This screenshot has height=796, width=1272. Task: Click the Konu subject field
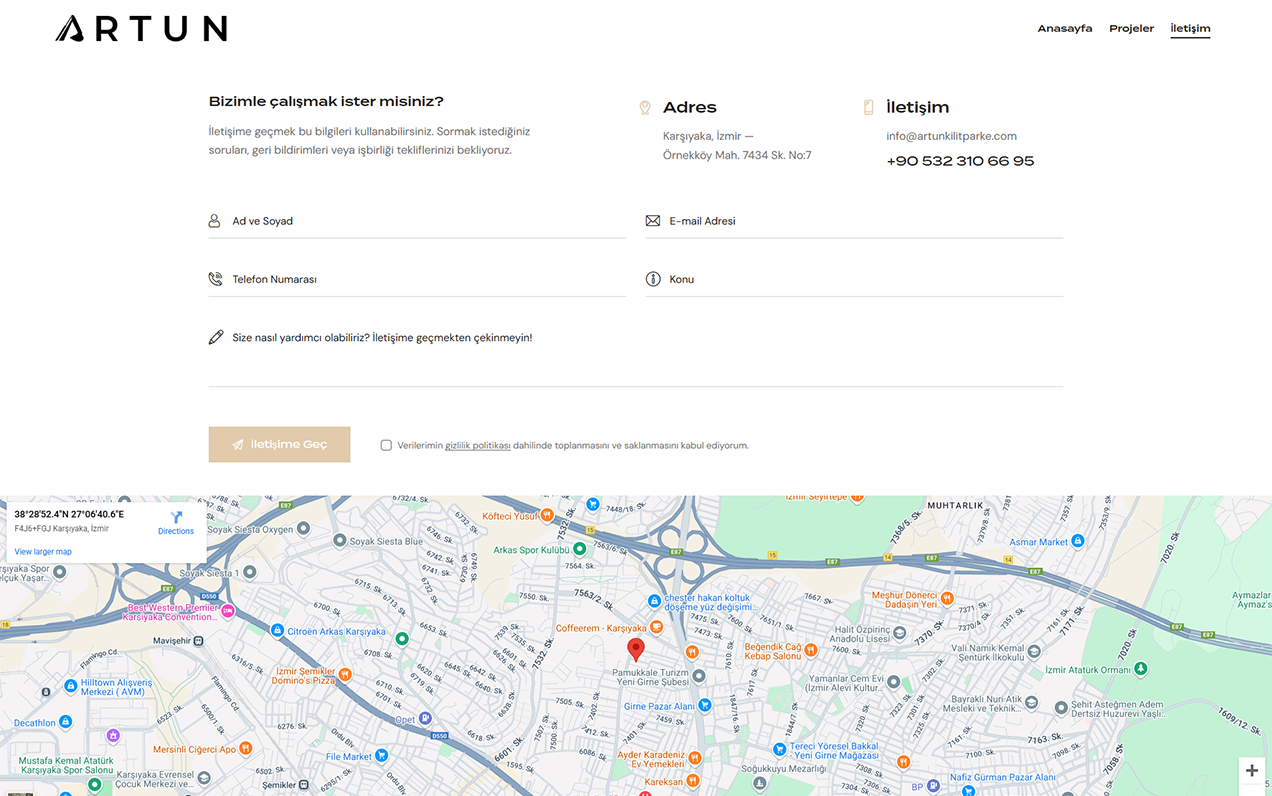[x=863, y=279]
